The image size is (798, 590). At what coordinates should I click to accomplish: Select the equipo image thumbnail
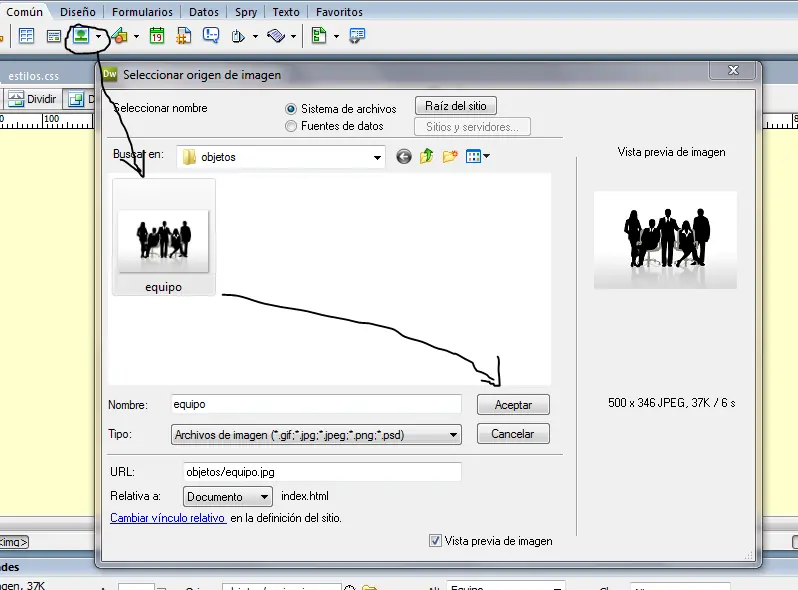pyautogui.click(x=163, y=237)
